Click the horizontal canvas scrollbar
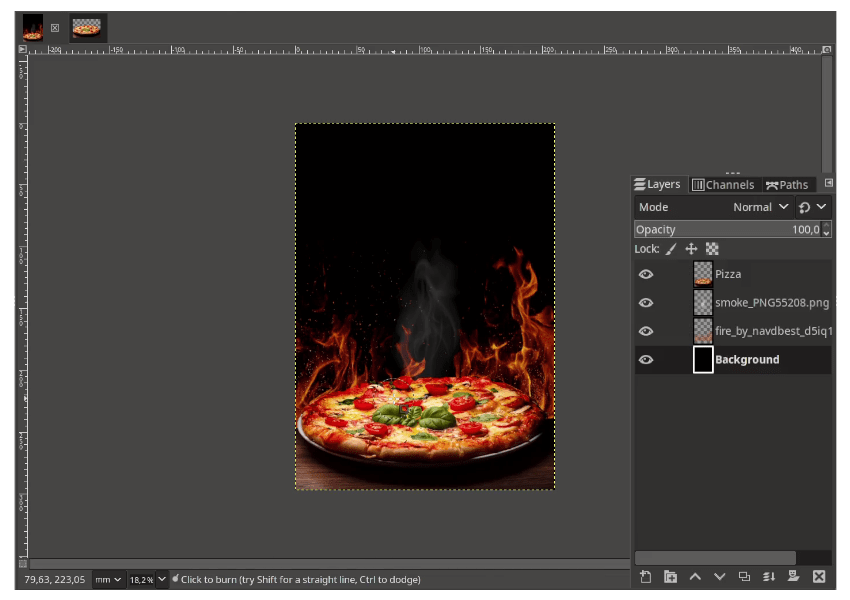Image resolution: width=850 pixels, height=600 pixels. pyautogui.click(x=329, y=564)
